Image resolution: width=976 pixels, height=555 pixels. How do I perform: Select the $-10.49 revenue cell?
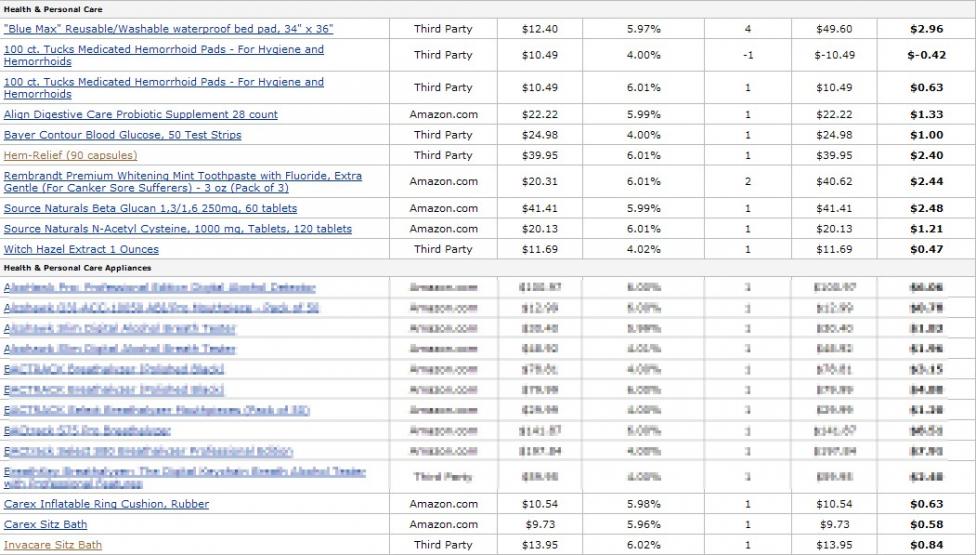(834, 55)
